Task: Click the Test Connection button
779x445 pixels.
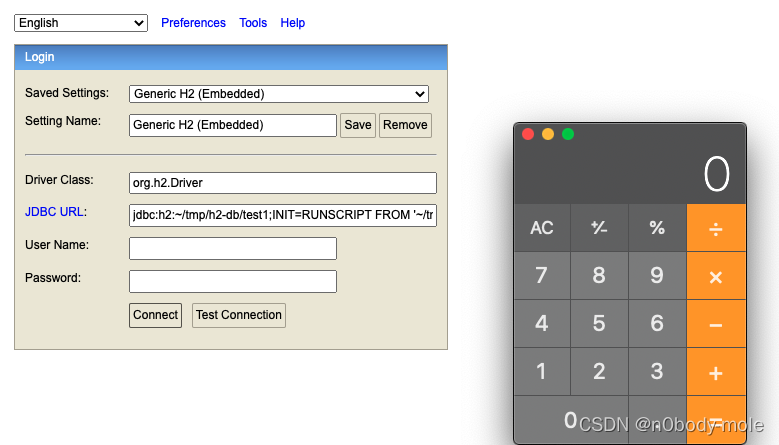Action: click(238, 315)
